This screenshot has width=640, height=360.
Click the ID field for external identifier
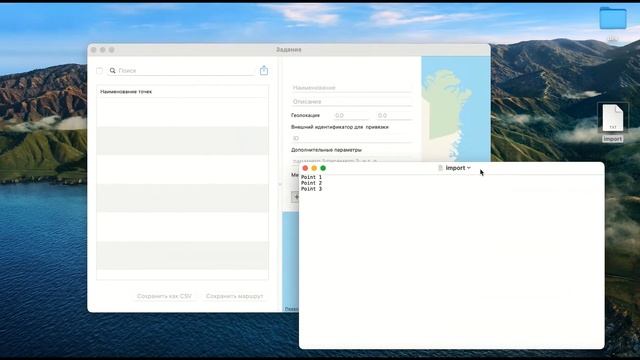point(351,138)
